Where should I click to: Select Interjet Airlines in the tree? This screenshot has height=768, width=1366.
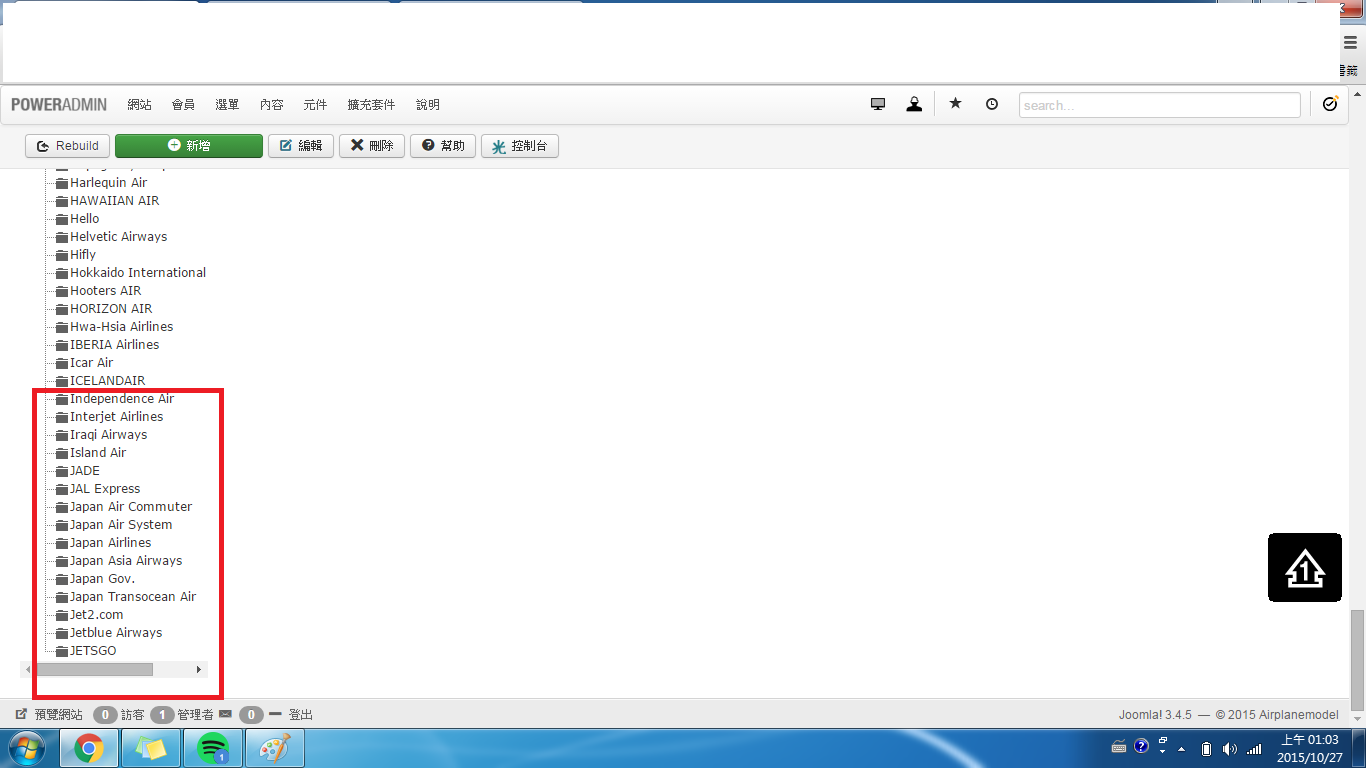pos(117,417)
